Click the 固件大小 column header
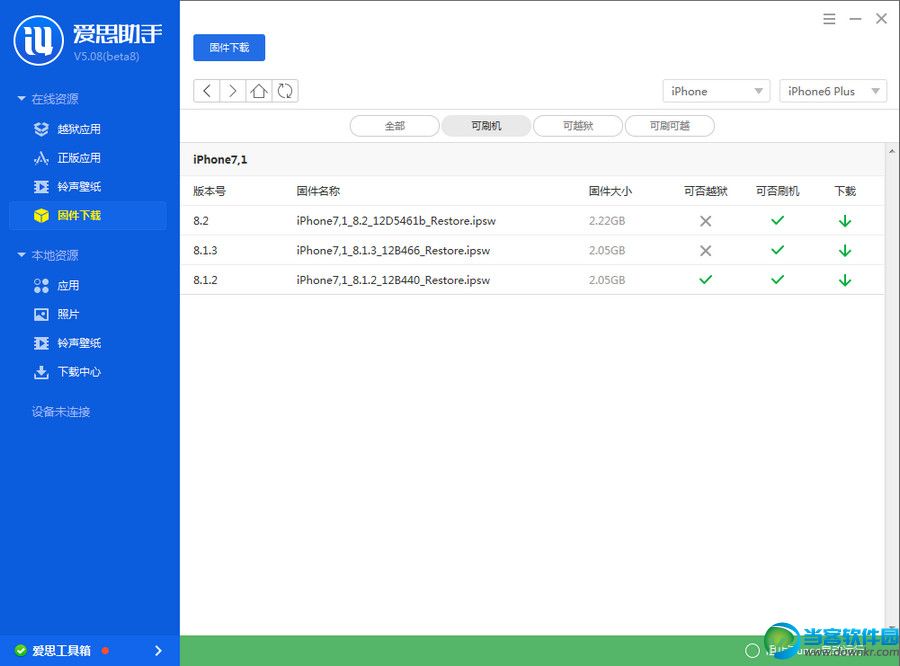Screen dimensions: 900x666 610,191
